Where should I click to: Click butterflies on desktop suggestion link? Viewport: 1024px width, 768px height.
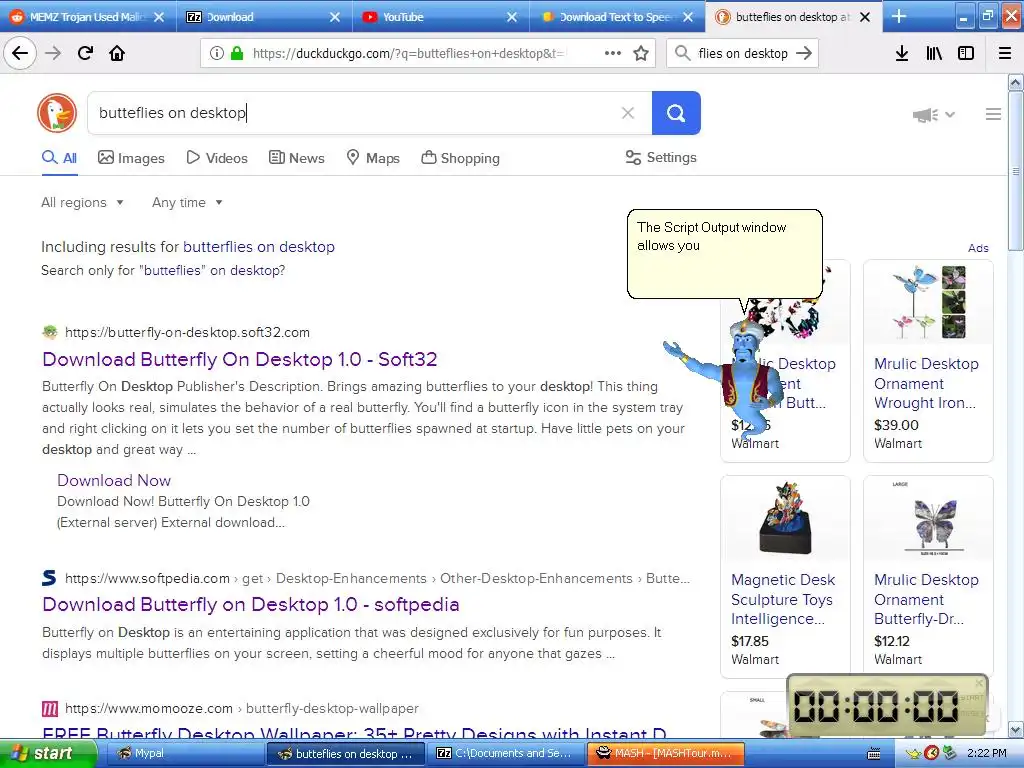pos(259,247)
